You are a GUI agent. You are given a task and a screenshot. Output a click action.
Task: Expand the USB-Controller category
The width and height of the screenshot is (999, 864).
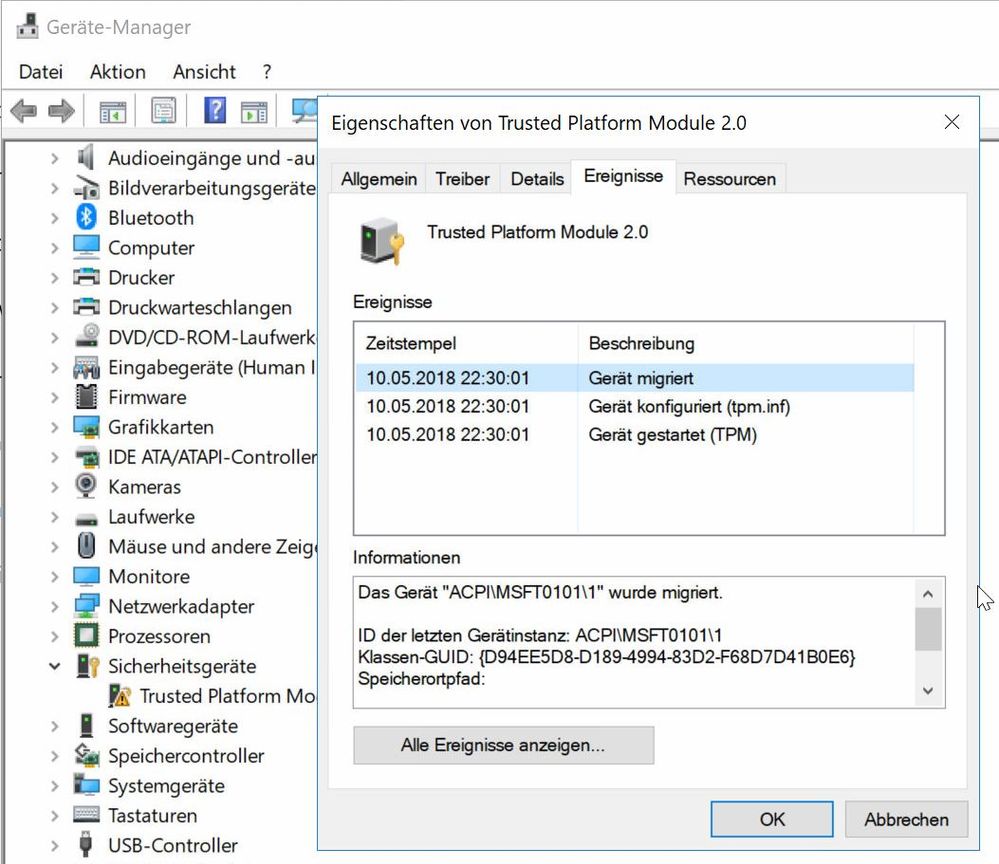[x=55, y=846]
